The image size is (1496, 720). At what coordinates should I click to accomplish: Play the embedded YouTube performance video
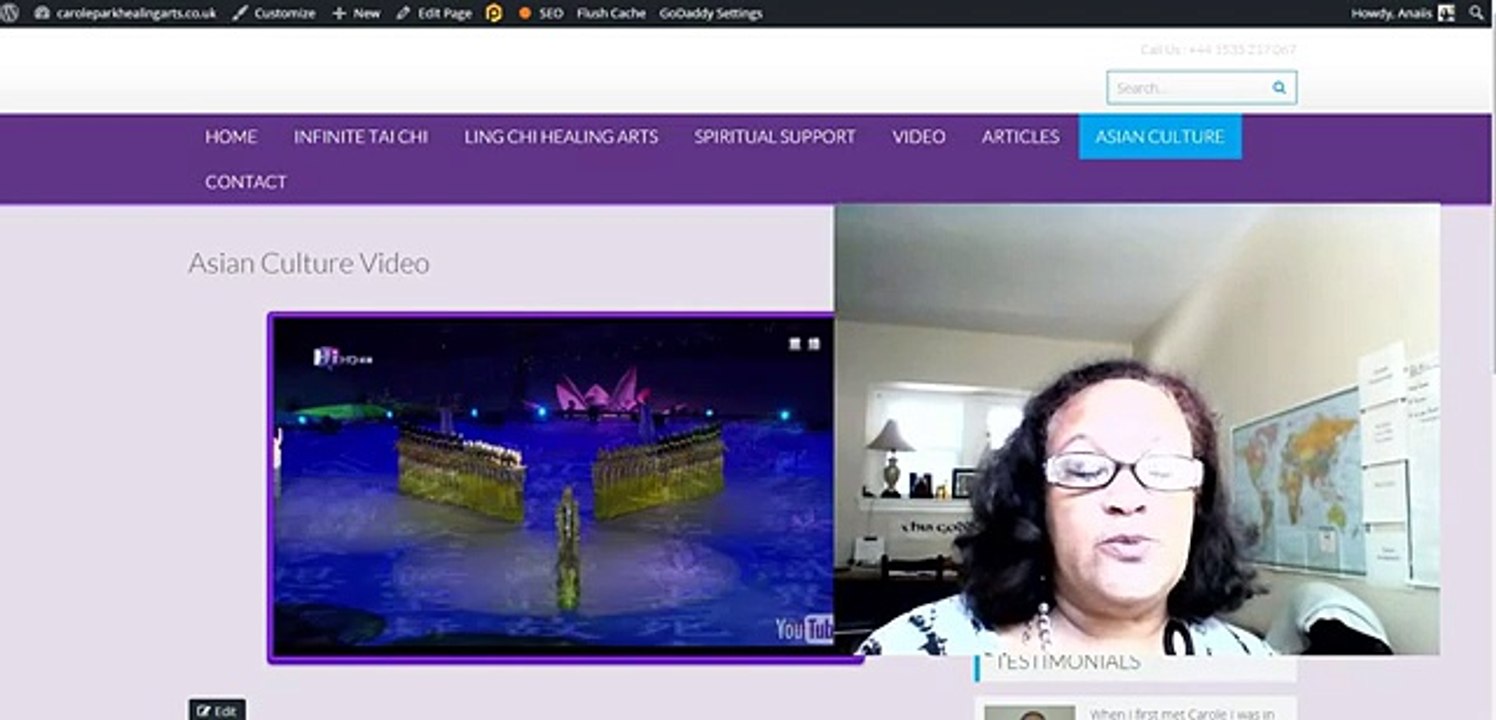coord(554,485)
